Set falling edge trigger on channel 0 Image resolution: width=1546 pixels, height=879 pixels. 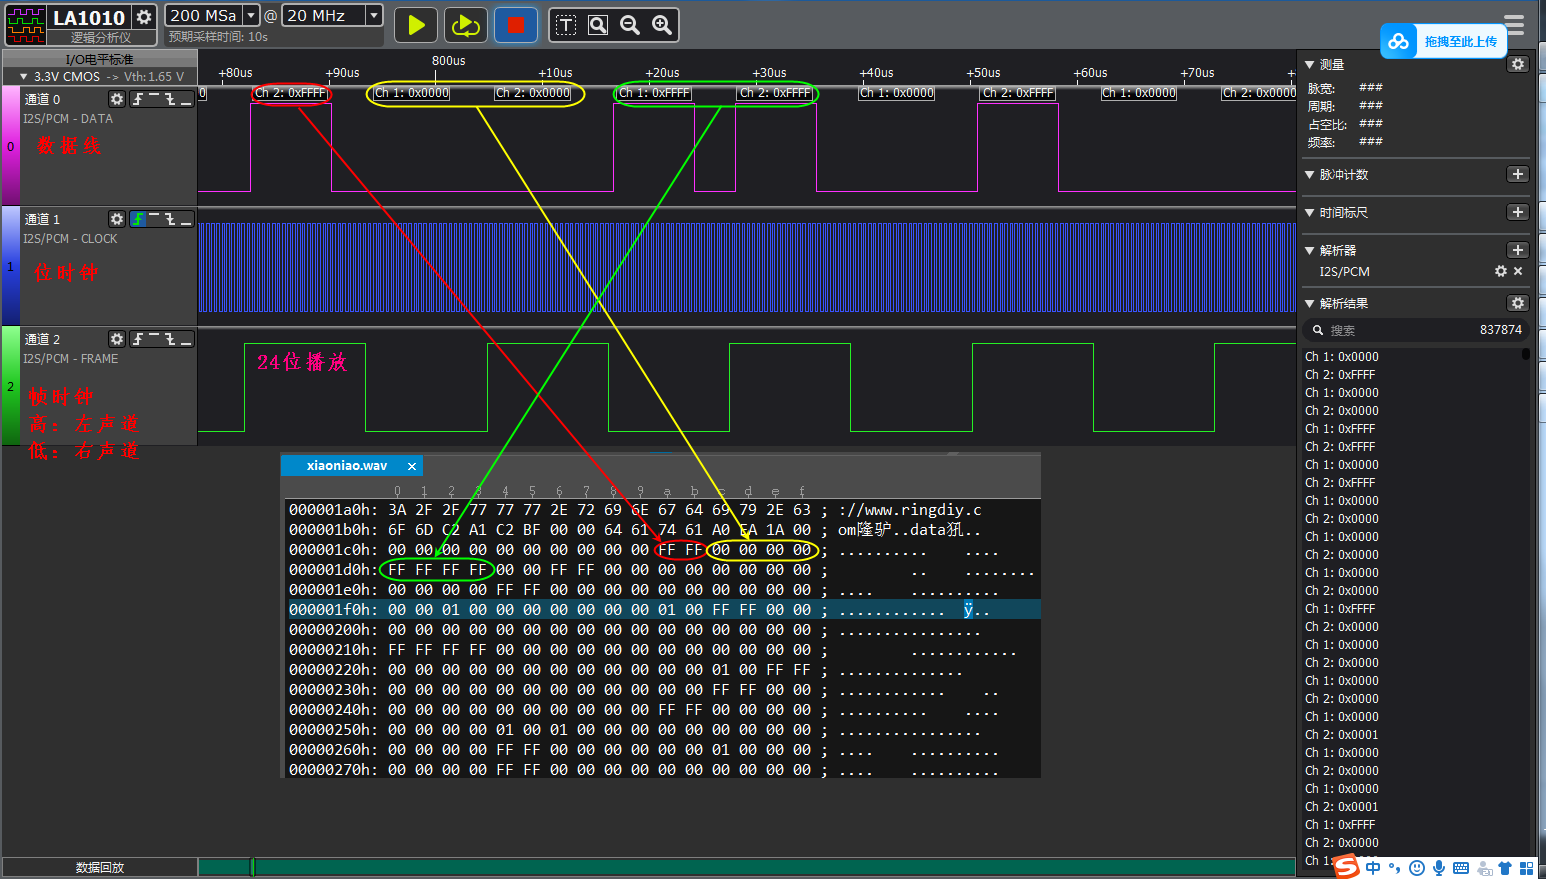[170, 99]
